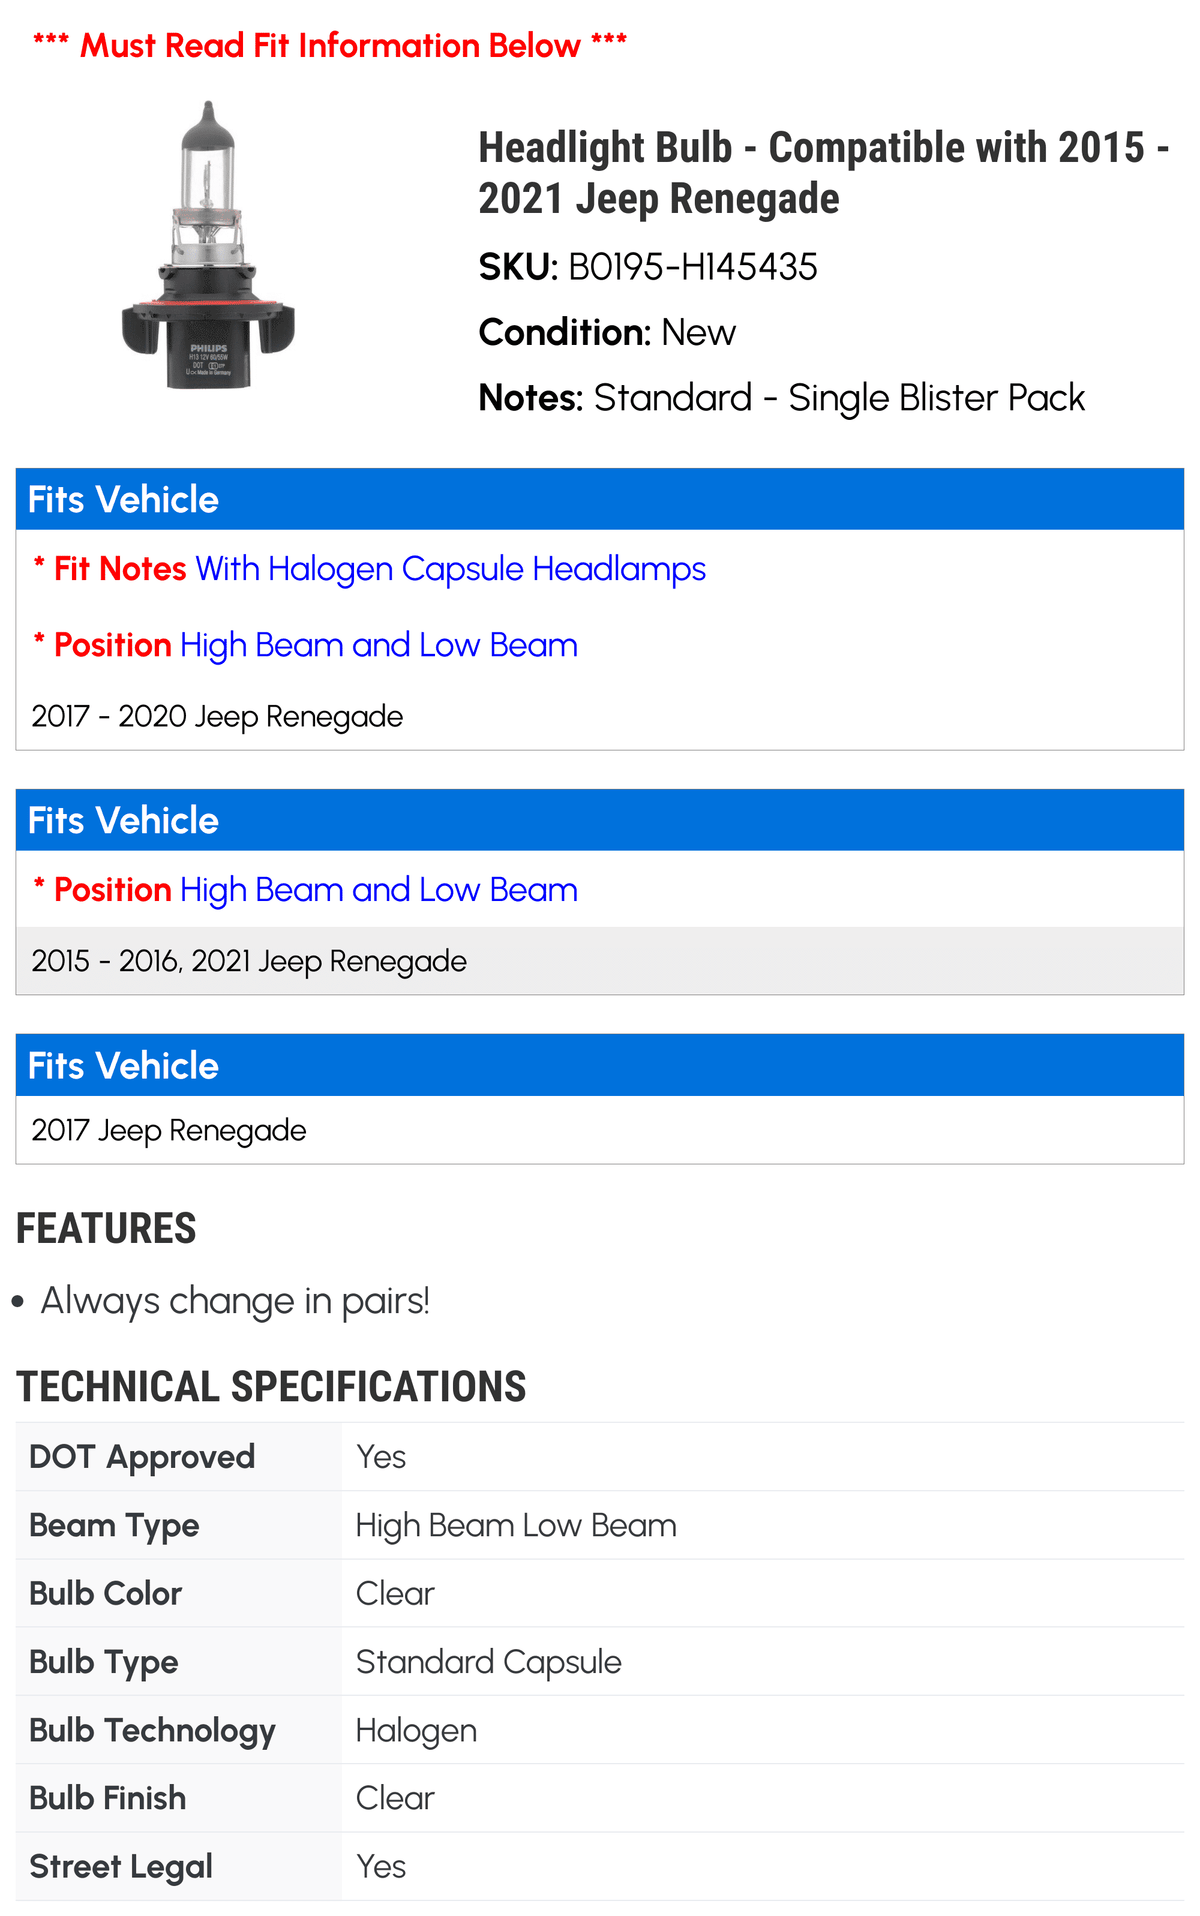Screen dimensions: 1200x1916
Task: Open the first Fits Vehicle header
Action: coord(600,499)
